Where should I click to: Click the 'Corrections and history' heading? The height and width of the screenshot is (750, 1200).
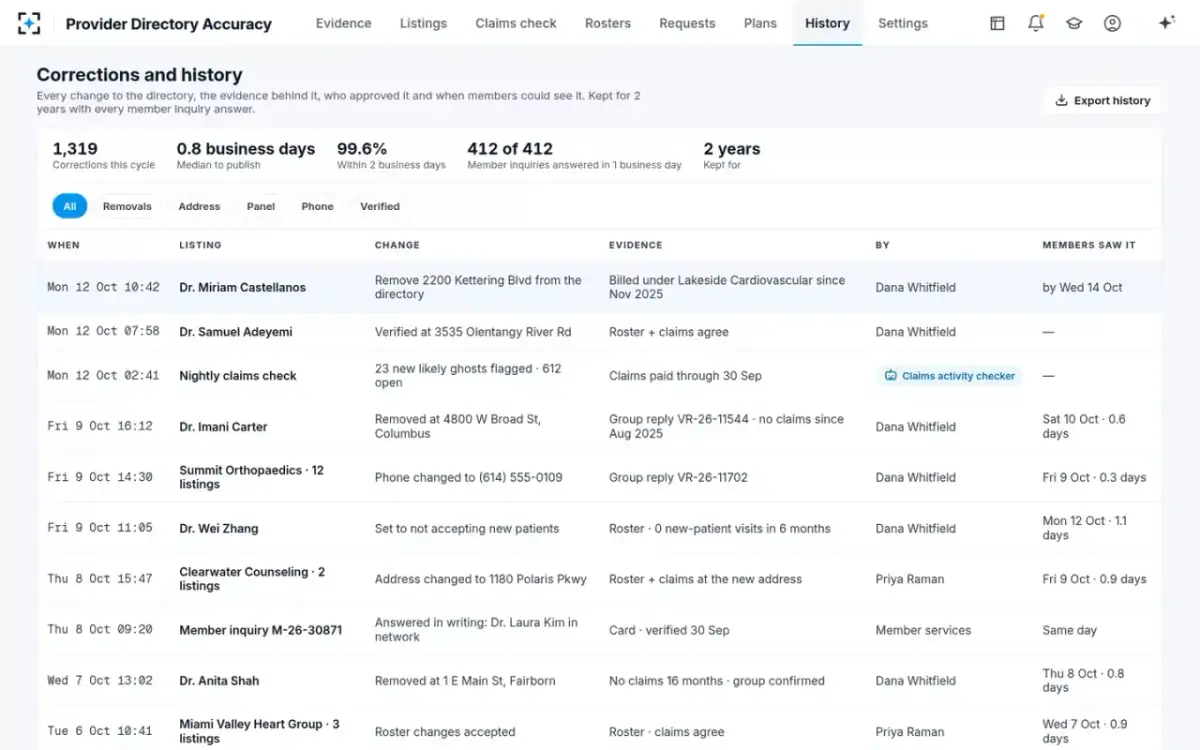pos(139,75)
